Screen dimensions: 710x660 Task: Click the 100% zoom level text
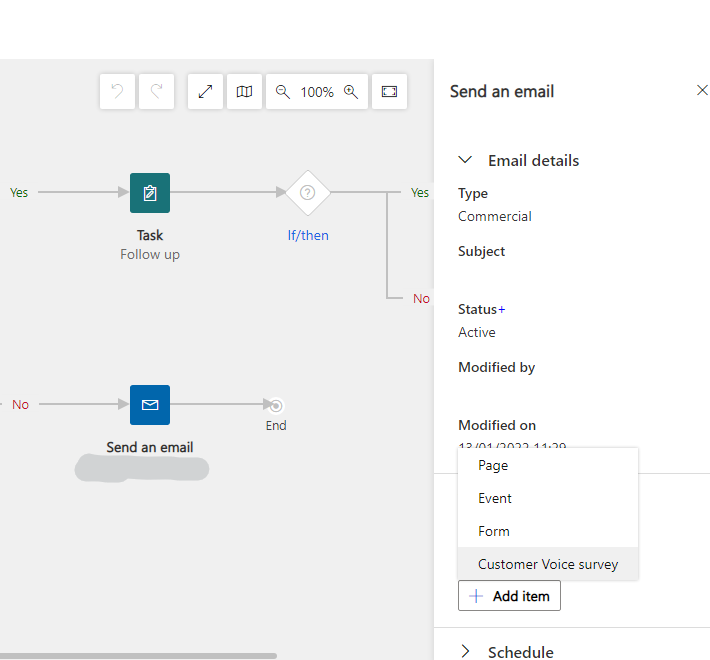click(317, 92)
